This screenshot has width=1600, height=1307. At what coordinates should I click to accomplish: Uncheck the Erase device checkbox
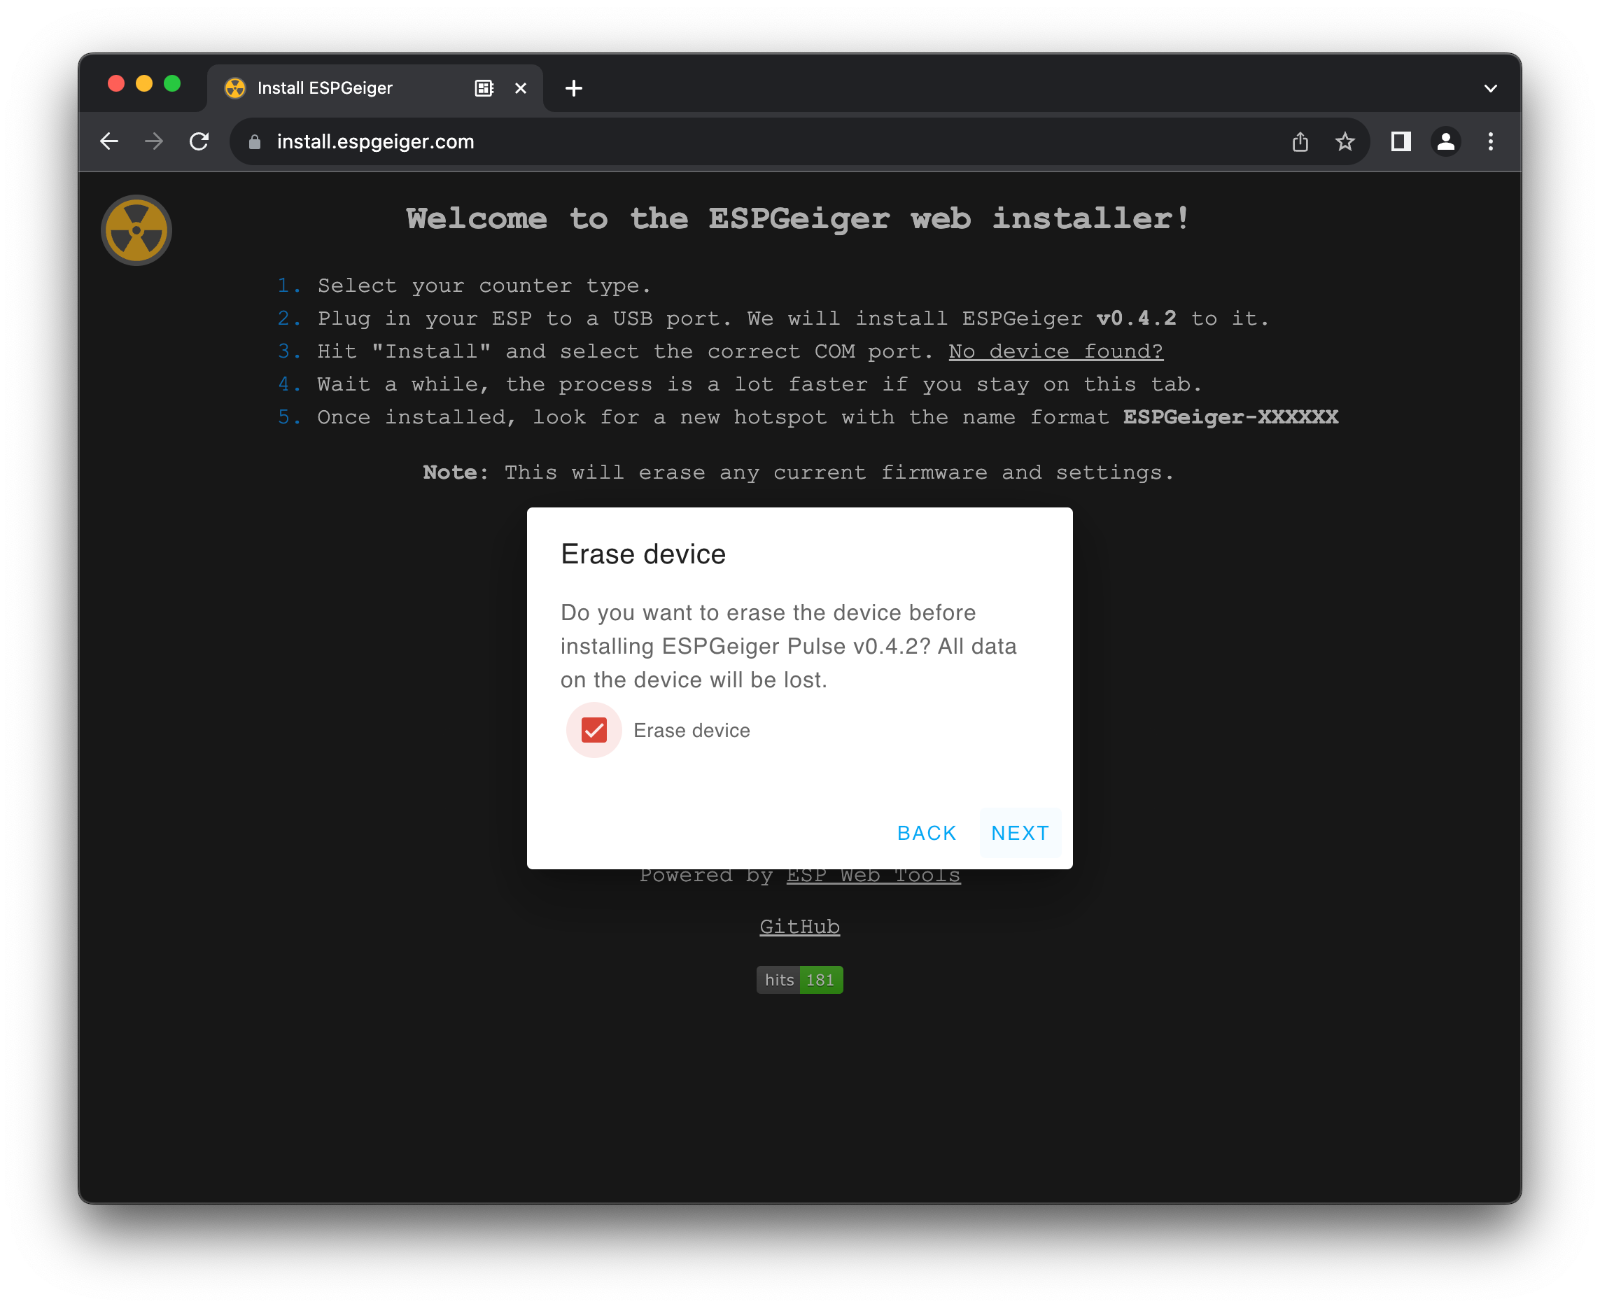[x=594, y=730]
